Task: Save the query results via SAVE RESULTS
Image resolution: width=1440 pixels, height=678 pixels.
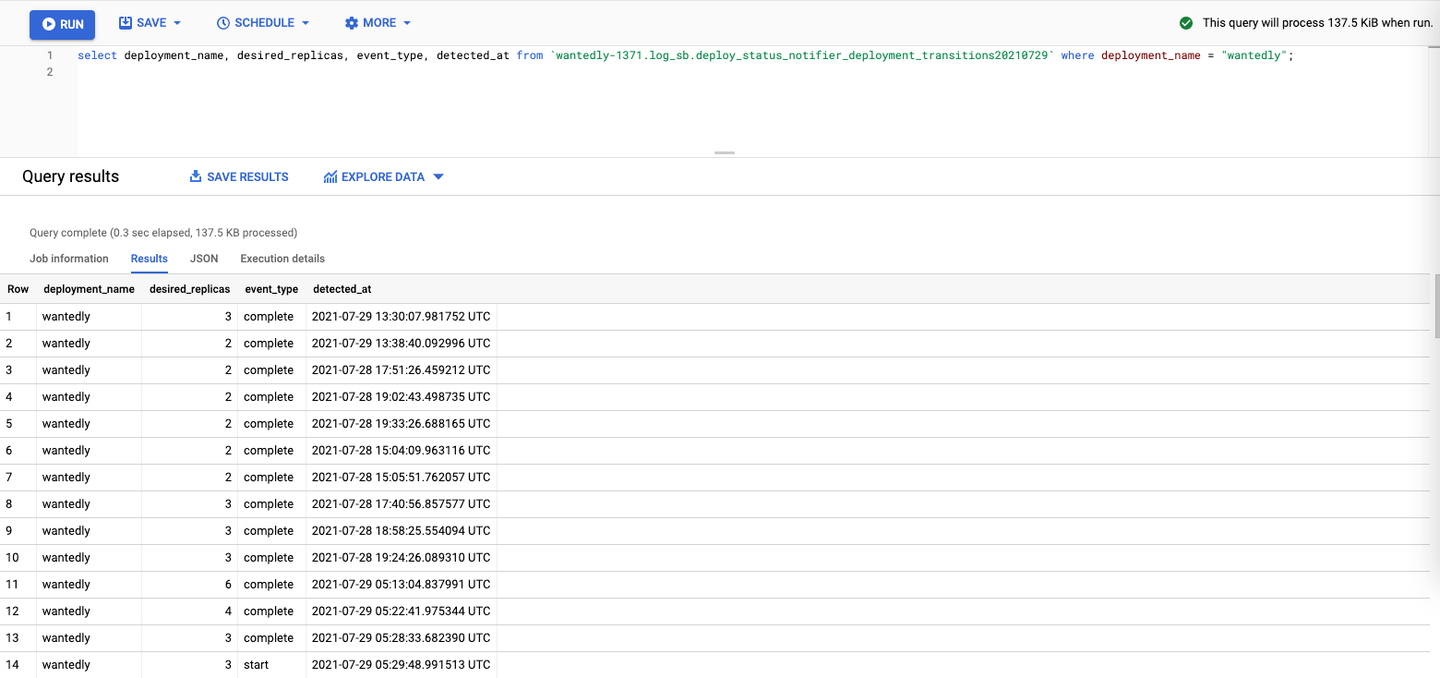Action: (239, 177)
